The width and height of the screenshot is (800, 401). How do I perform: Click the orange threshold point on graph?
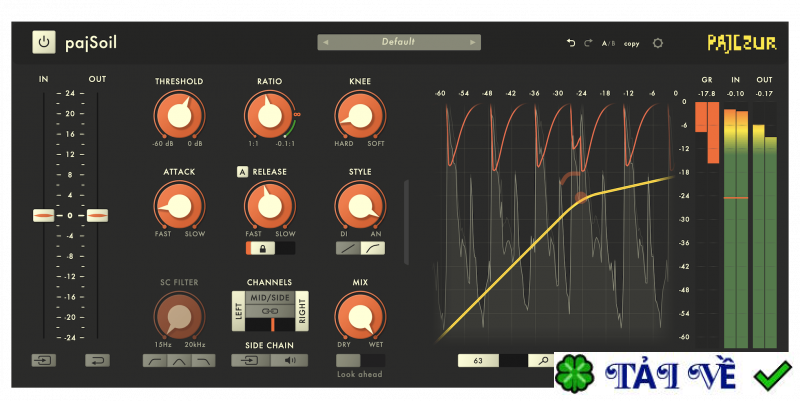(581, 197)
